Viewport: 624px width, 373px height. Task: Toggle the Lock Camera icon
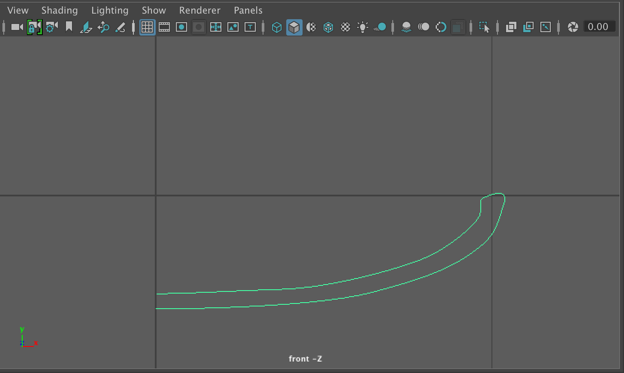click(x=34, y=27)
